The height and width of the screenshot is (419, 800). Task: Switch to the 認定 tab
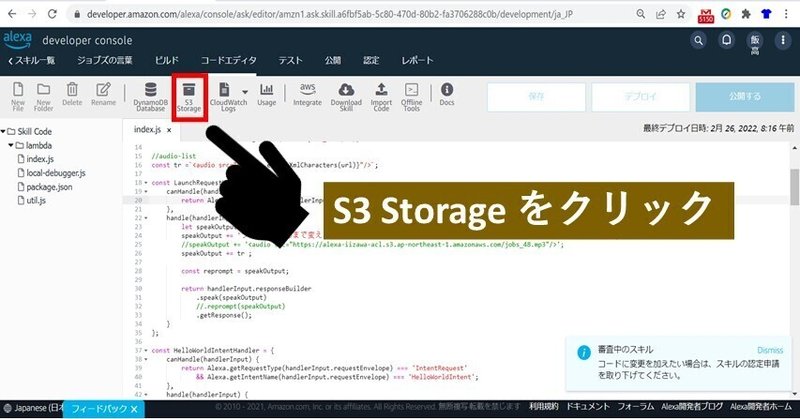pyautogui.click(x=371, y=60)
